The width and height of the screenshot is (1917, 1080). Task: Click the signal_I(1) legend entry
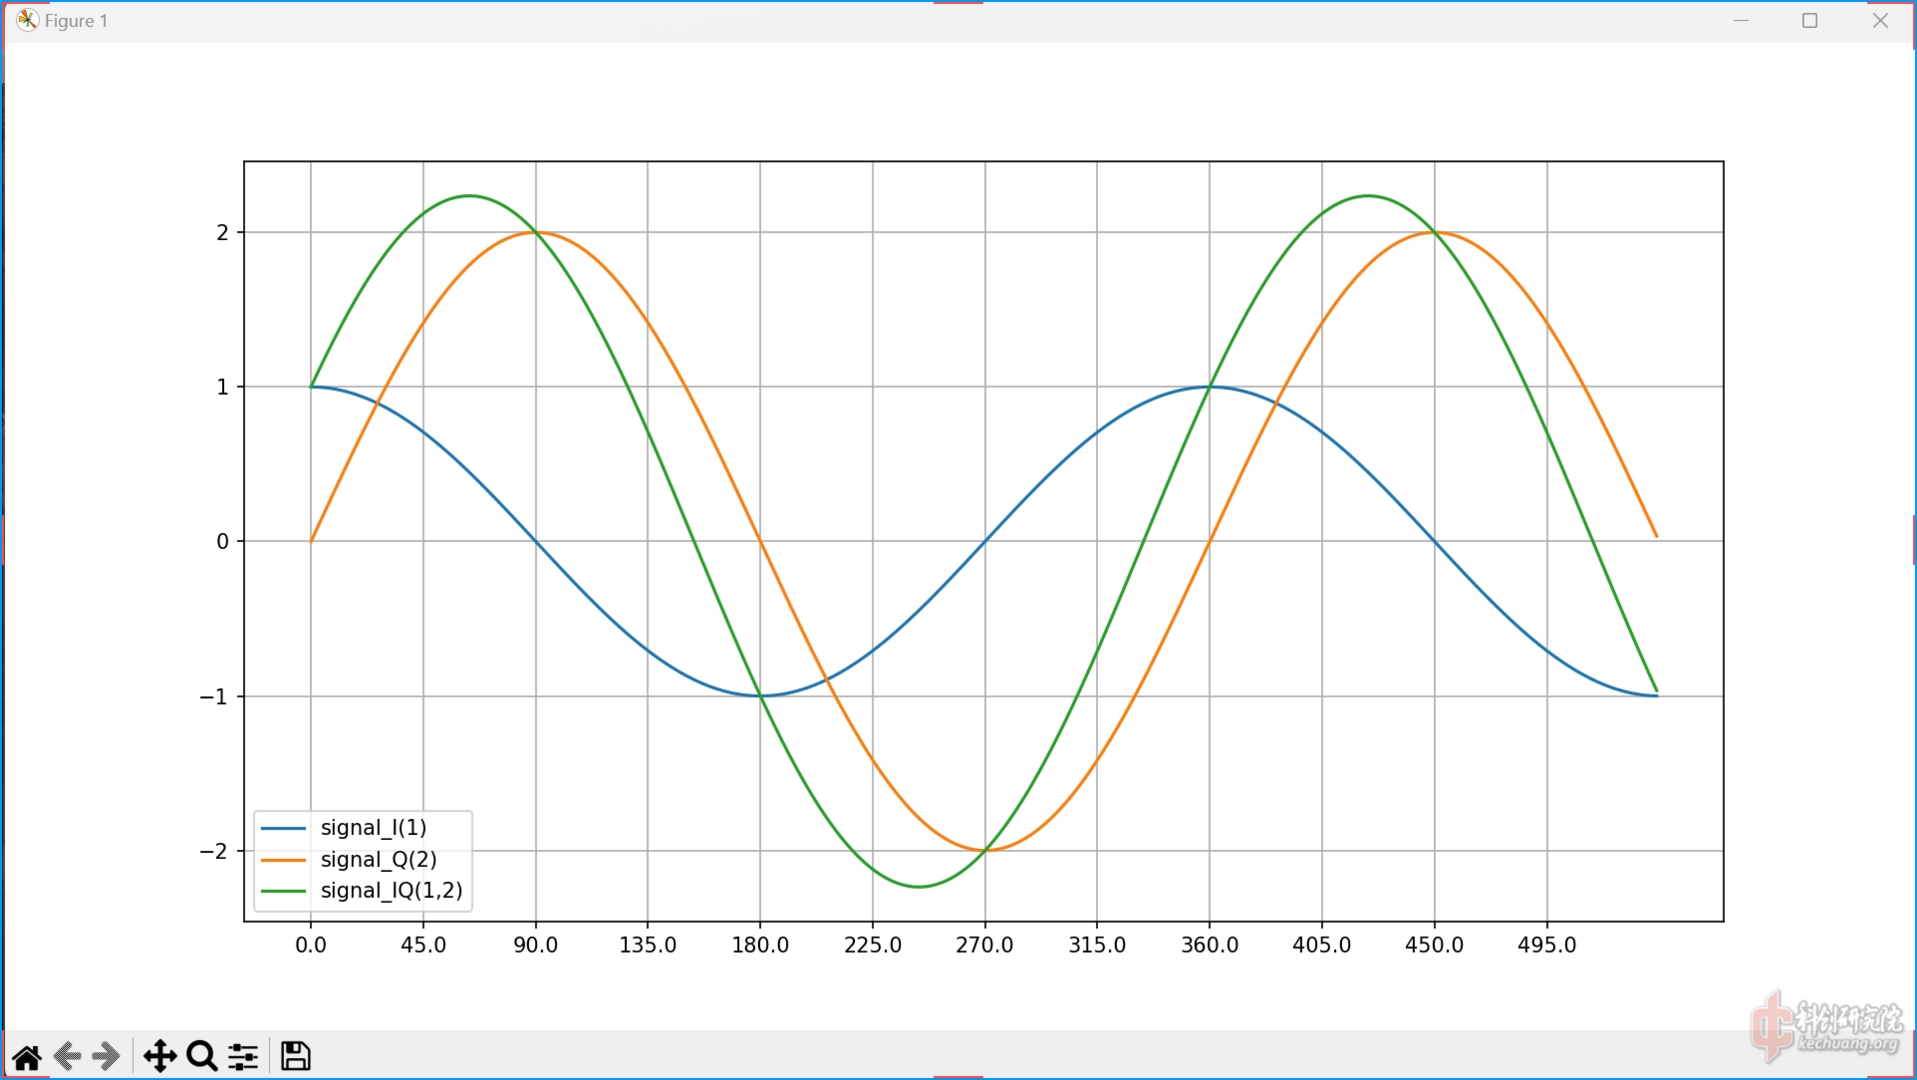[373, 828]
